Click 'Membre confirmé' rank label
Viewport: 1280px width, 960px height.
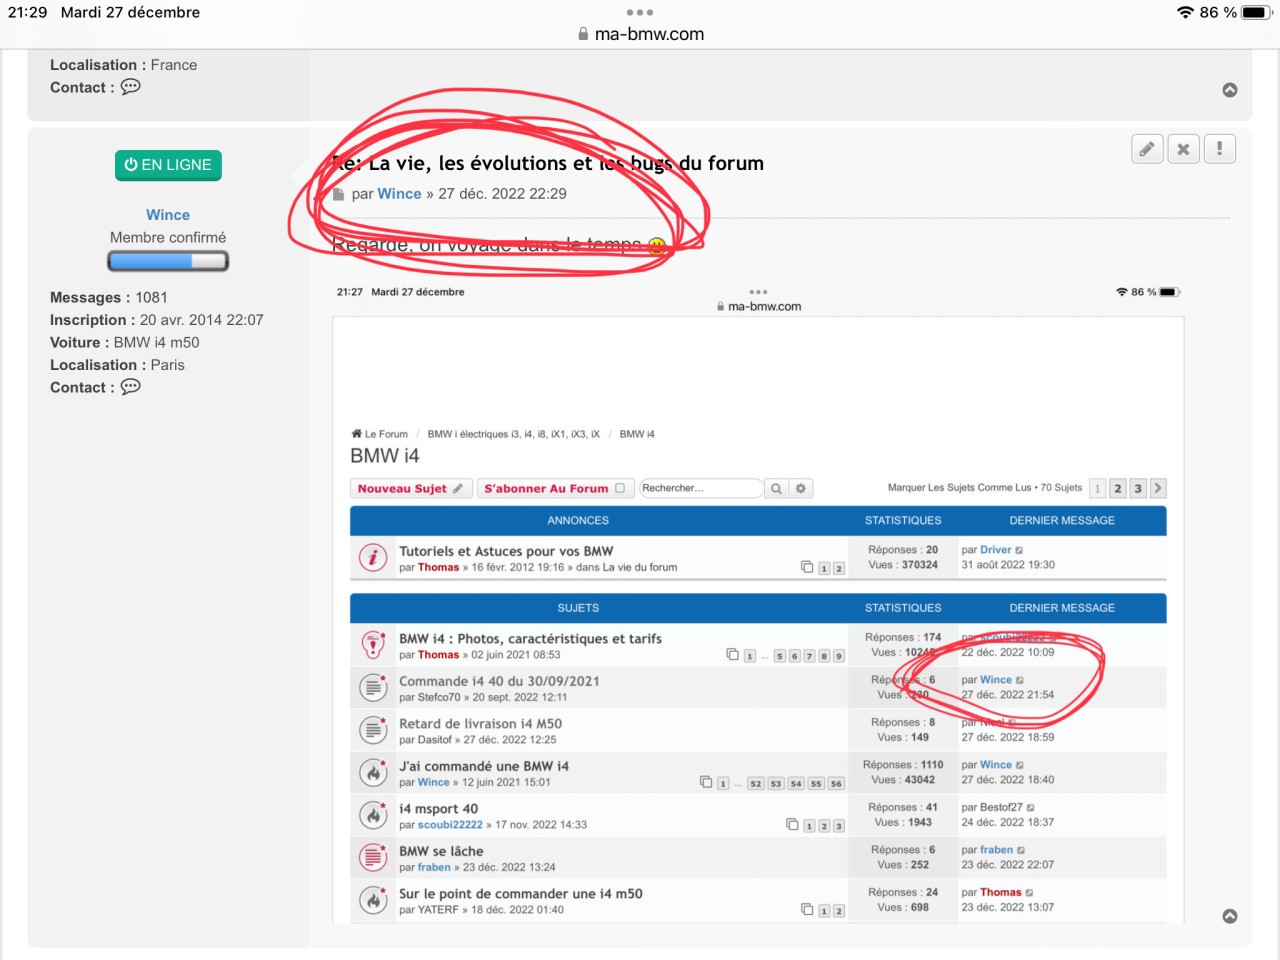pyautogui.click(x=168, y=238)
